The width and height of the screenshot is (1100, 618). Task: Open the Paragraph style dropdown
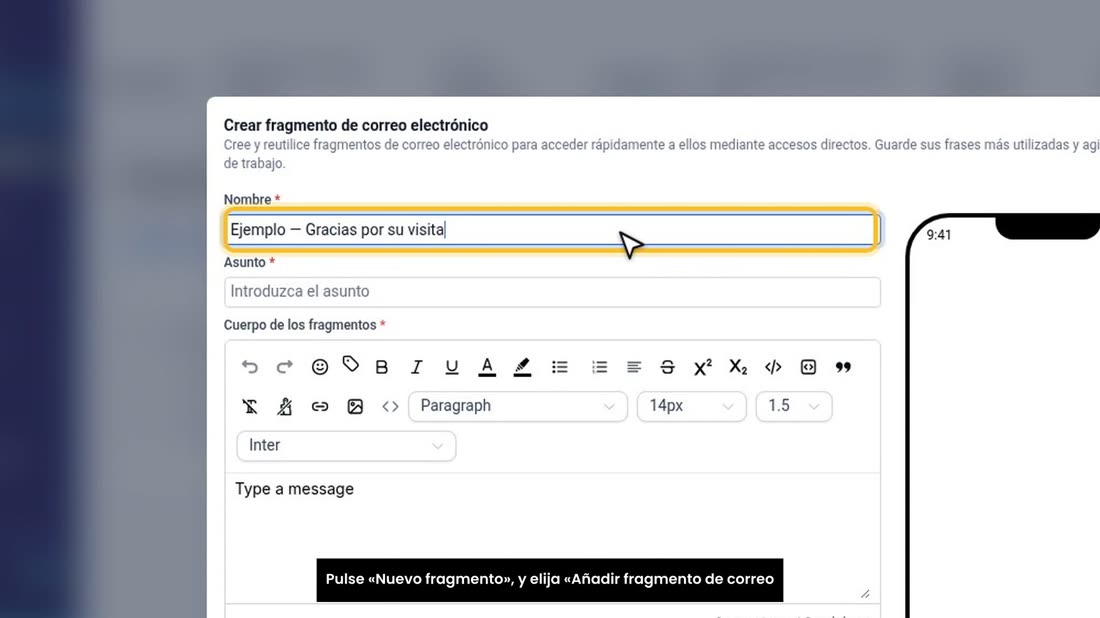tap(518, 406)
